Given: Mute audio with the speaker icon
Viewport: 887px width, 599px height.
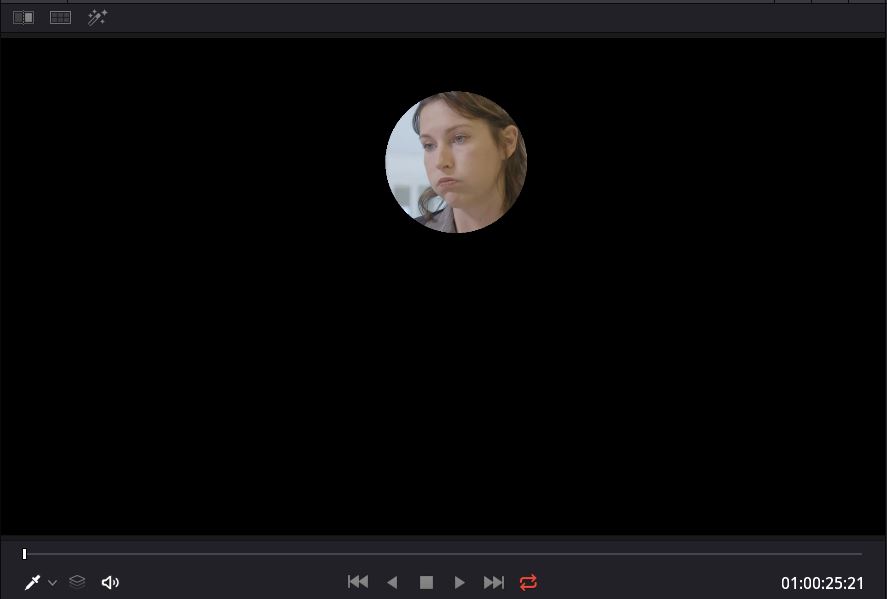Looking at the screenshot, I should [x=110, y=582].
